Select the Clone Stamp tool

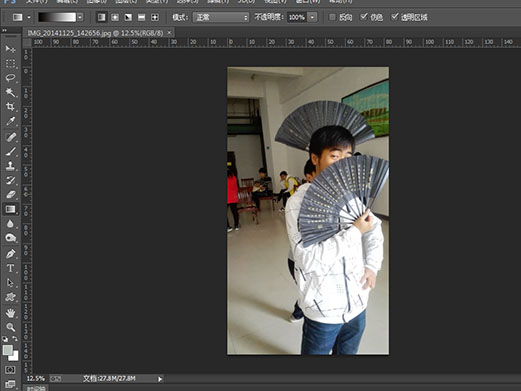pyautogui.click(x=10, y=166)
